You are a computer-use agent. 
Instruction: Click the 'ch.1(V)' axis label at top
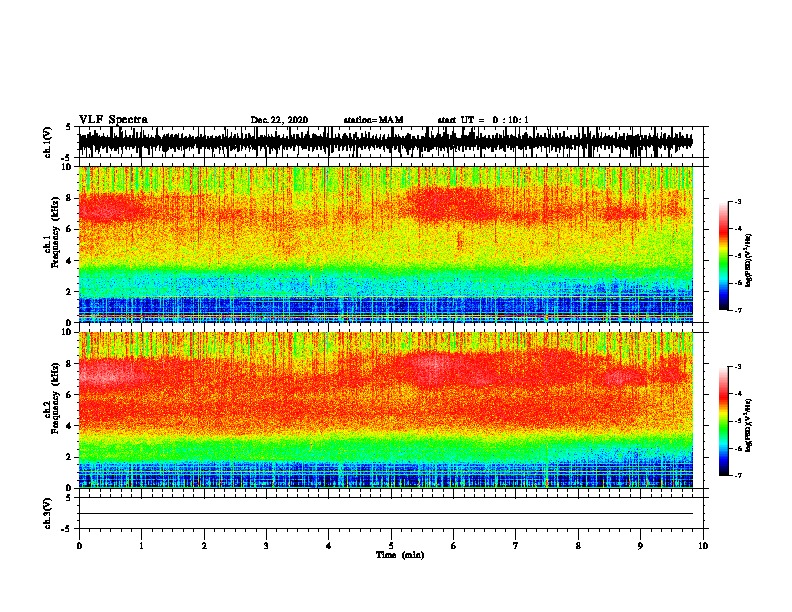(x=47, y=142)
